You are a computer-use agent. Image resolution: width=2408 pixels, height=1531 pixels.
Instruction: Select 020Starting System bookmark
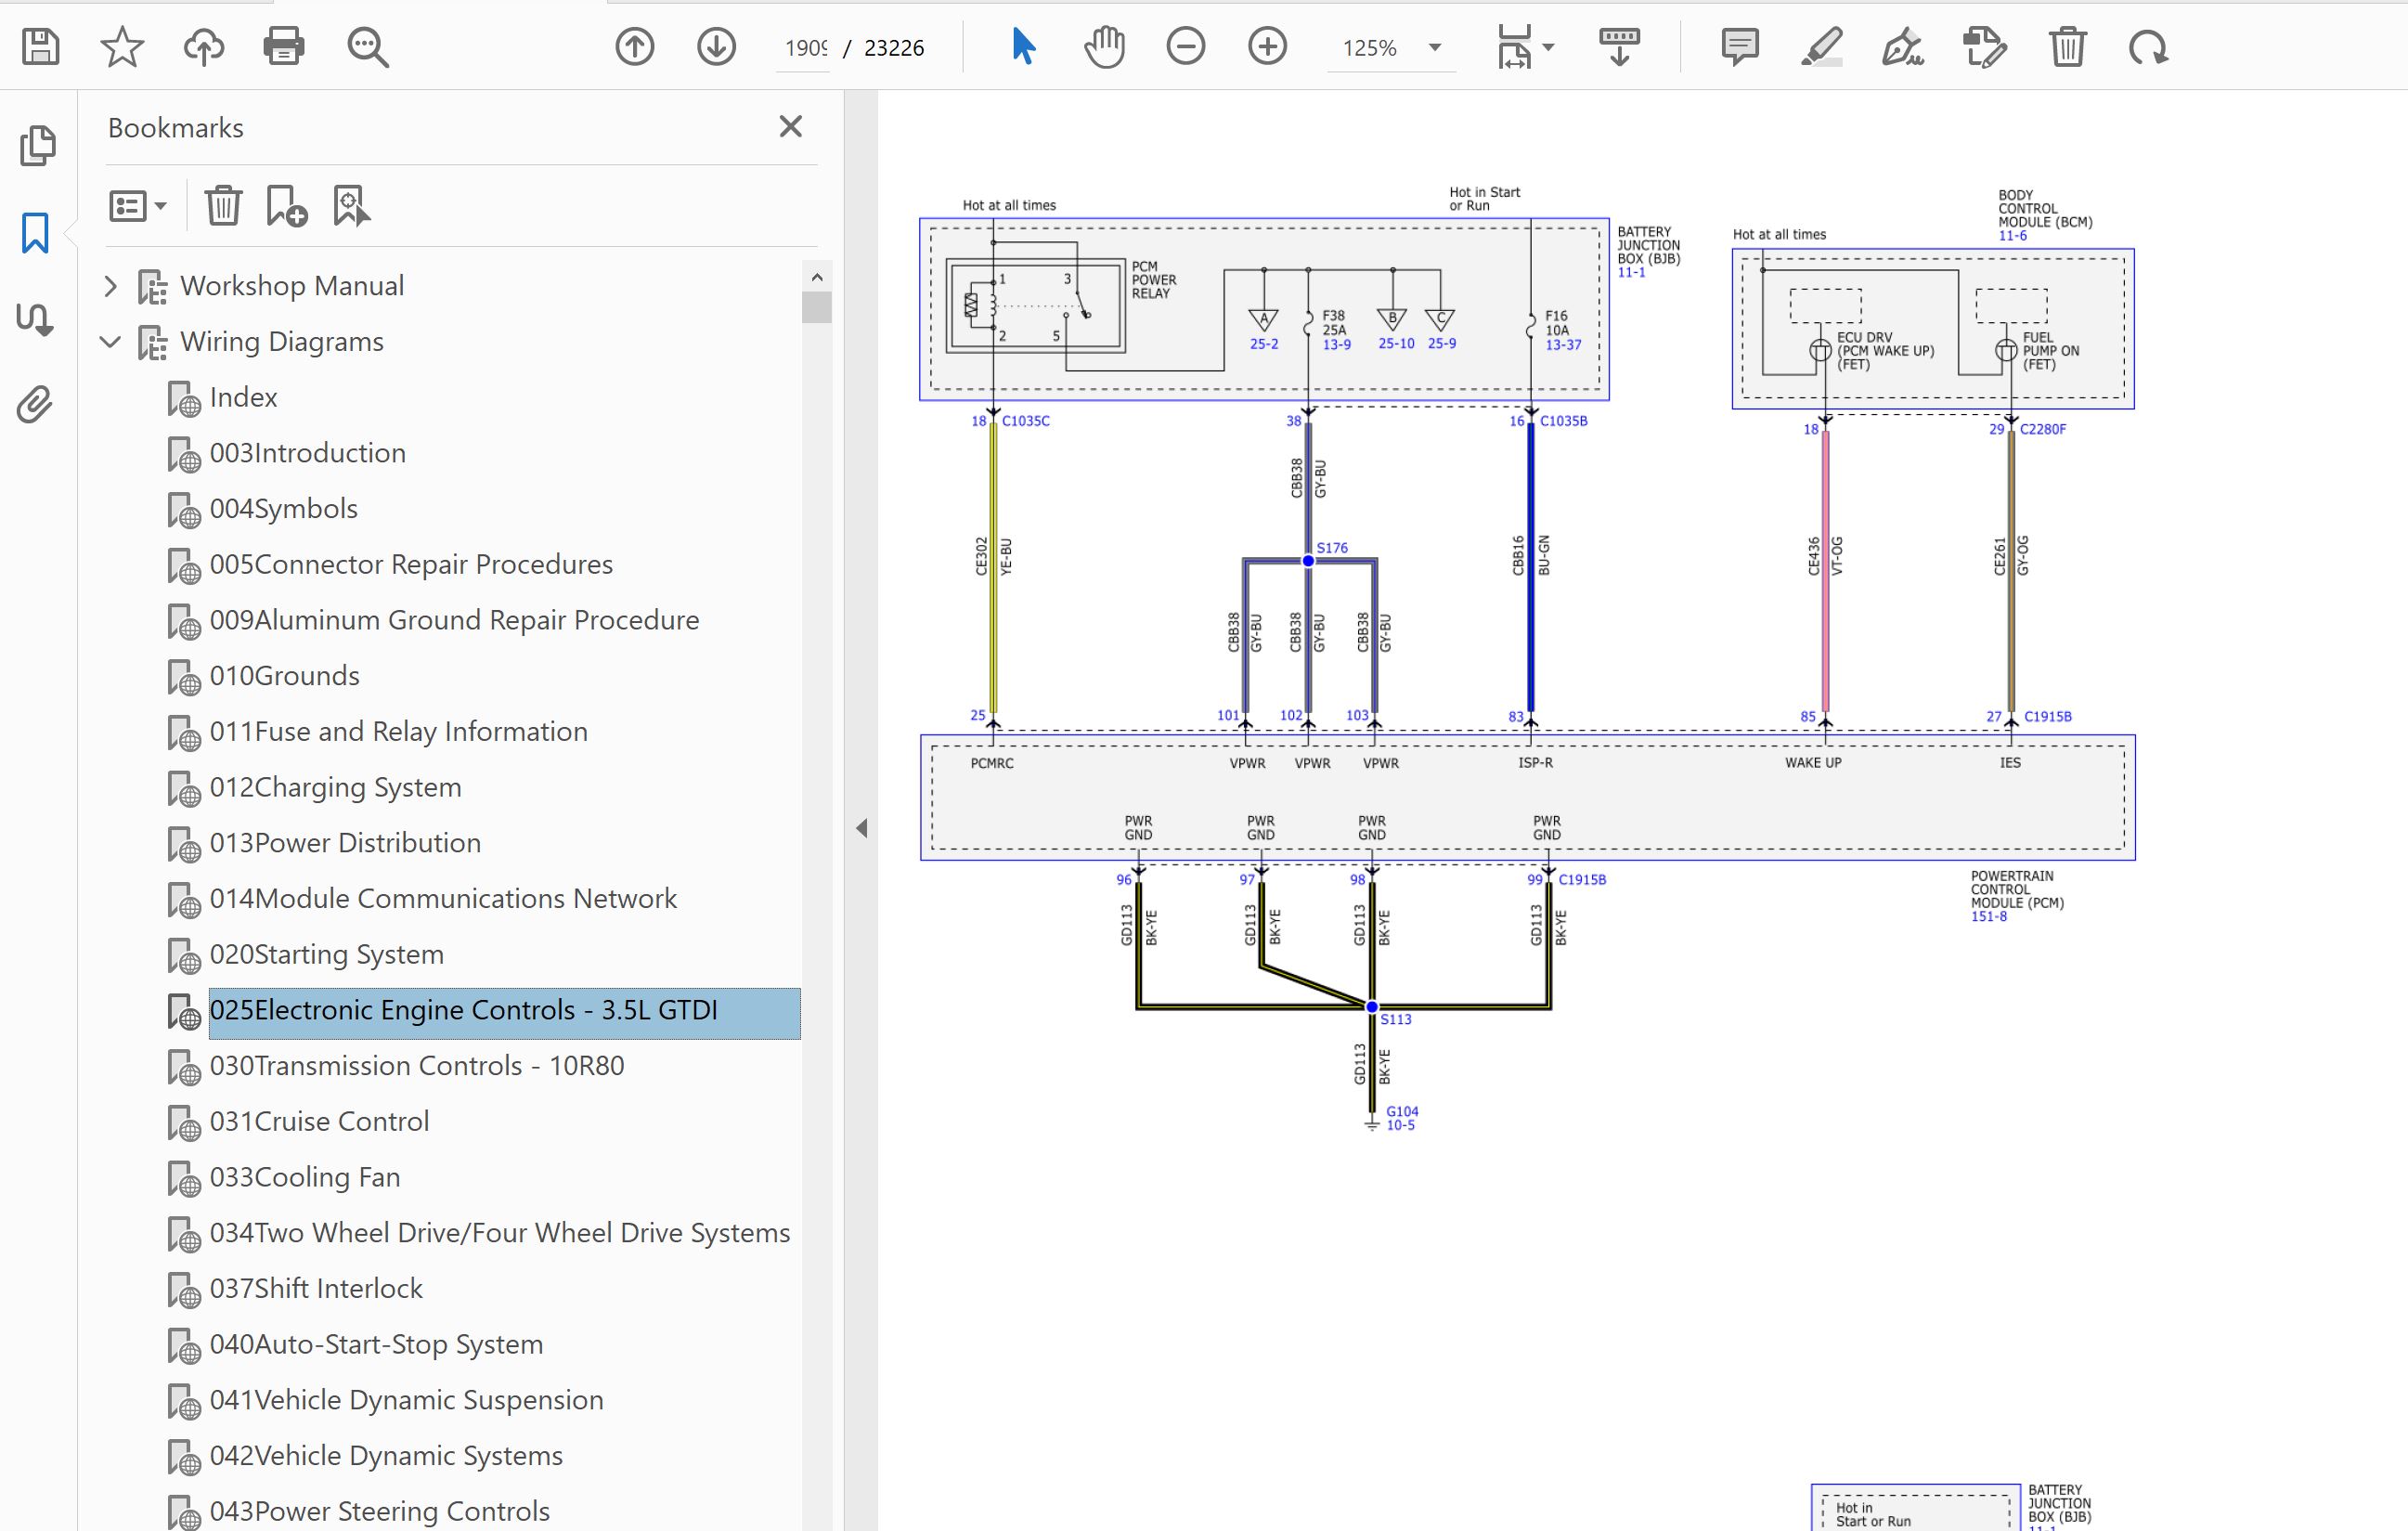pos(326,954)
